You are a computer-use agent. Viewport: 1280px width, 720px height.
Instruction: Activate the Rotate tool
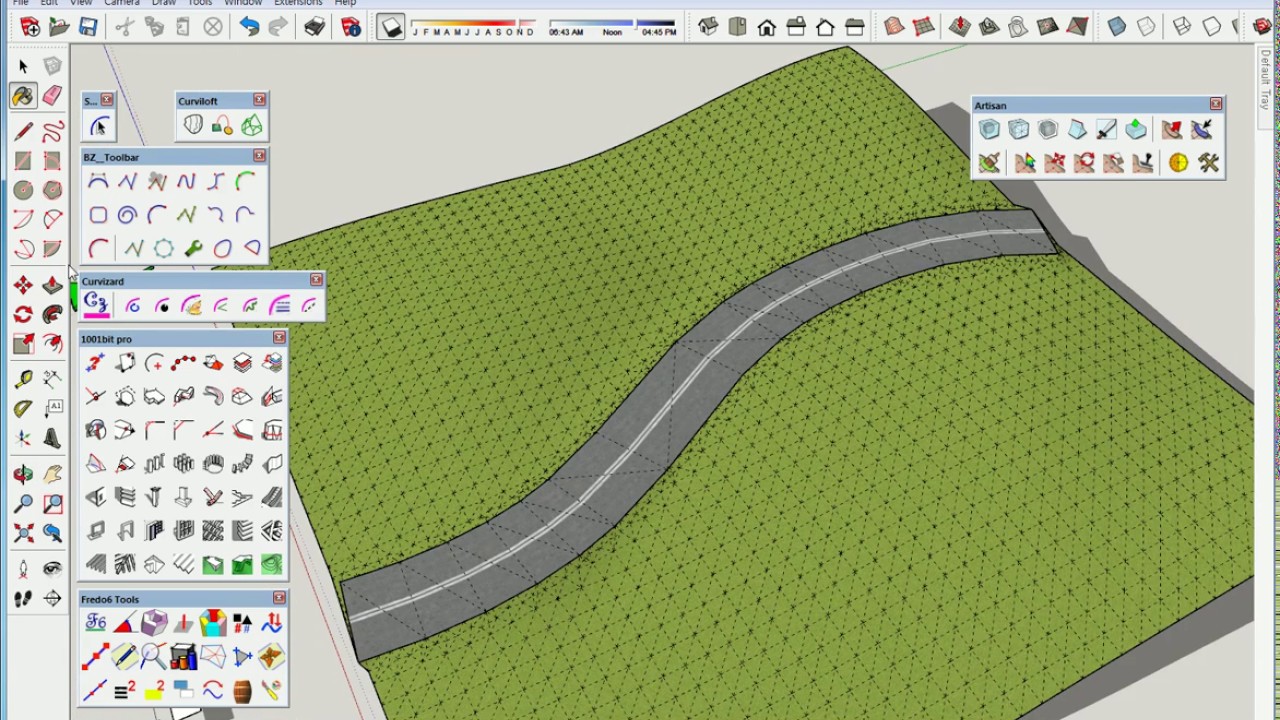23,314
